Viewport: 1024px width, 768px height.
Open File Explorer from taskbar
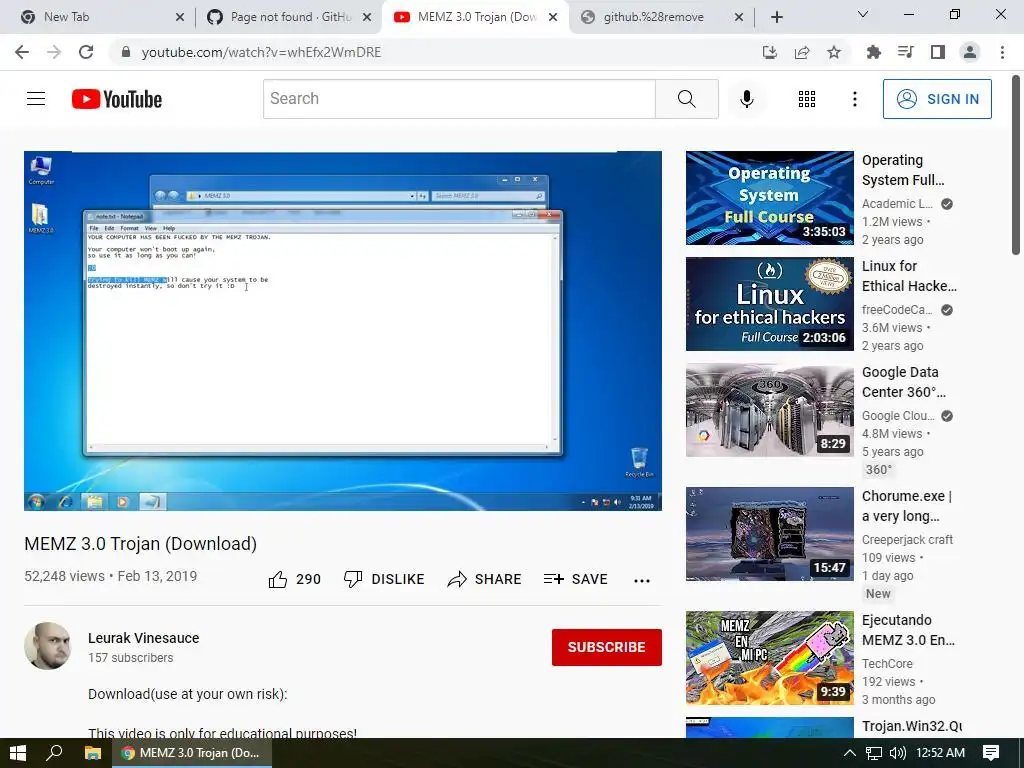coord(93,753)
